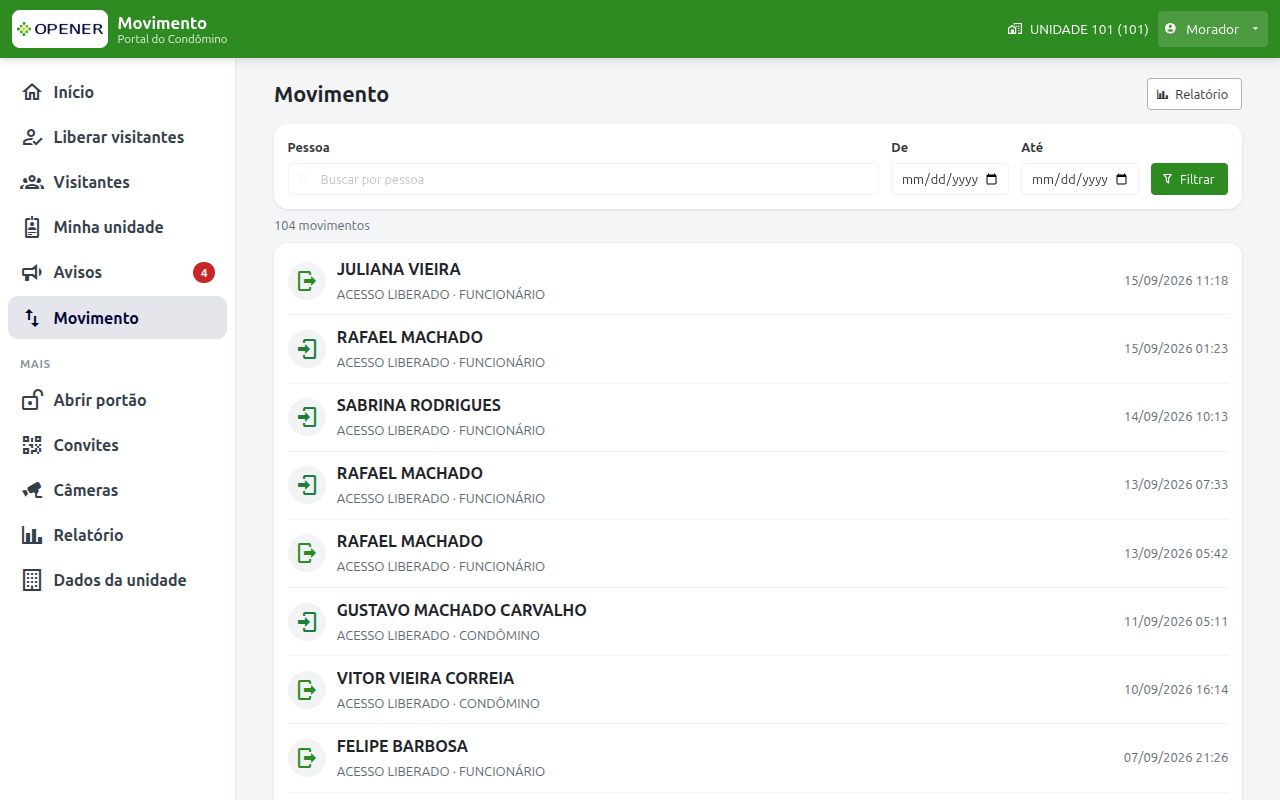Open the Visitantes menu item
Viewport: 1280px width, 800px height.
(117, 182)
